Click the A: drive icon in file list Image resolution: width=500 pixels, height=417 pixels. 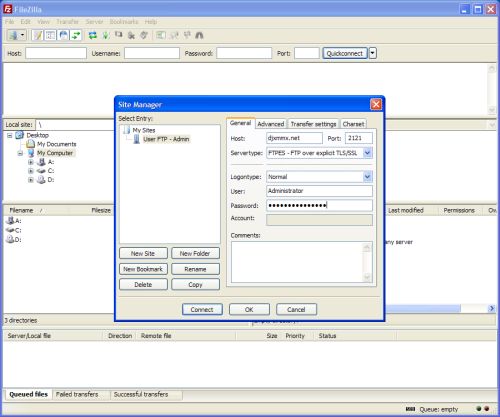11,220
